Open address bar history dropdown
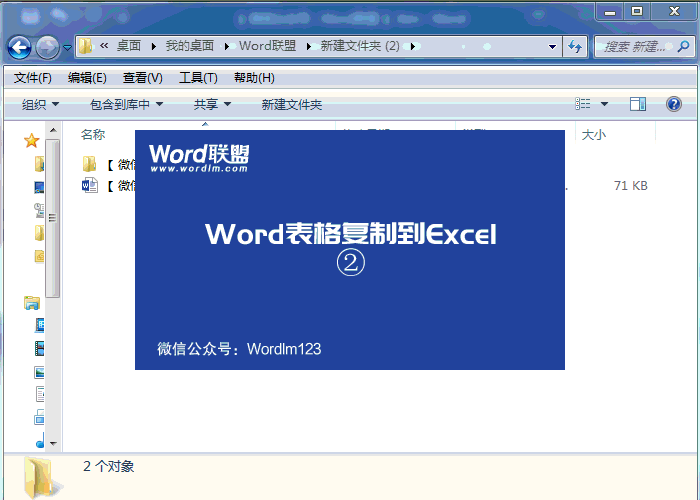The height and width of the screenshot is (500, 700). click(x=552, y=46)
